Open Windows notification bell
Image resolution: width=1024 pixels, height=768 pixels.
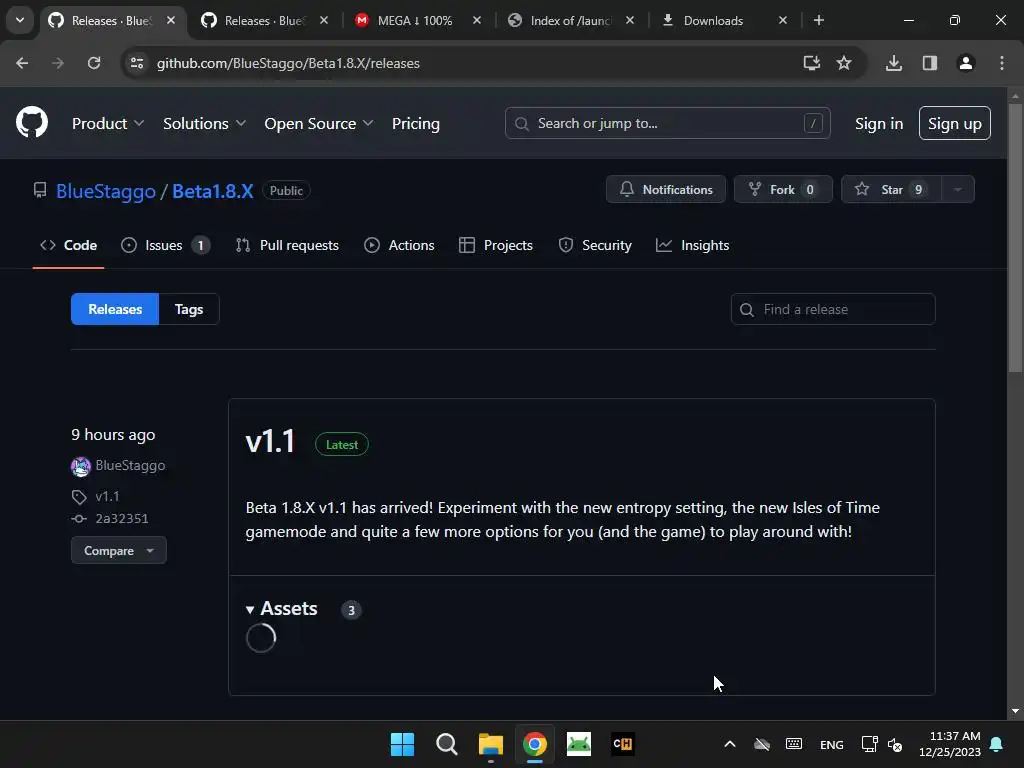[x=997, y=744]
